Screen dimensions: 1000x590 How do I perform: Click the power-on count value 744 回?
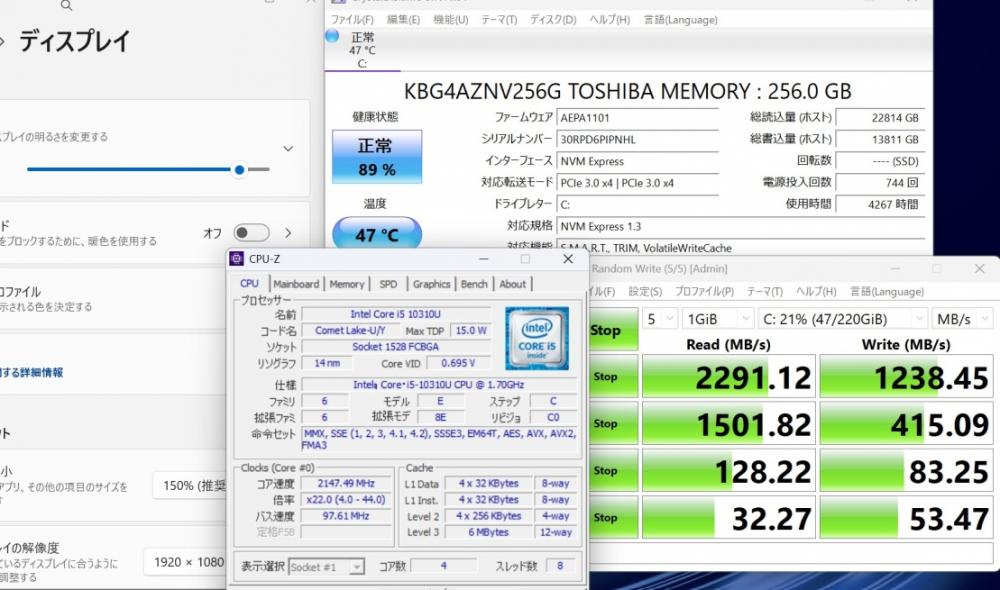(x=880, y=183)
